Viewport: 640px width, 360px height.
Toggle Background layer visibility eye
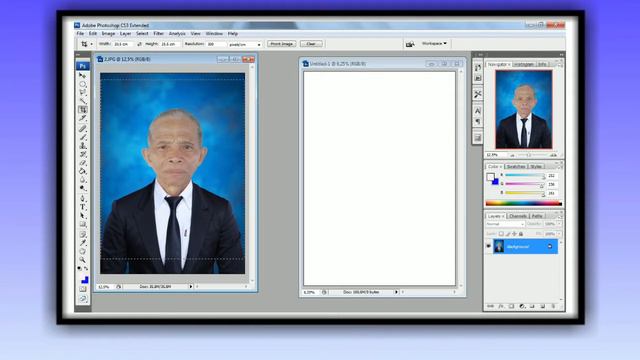(x=489, y=246)
